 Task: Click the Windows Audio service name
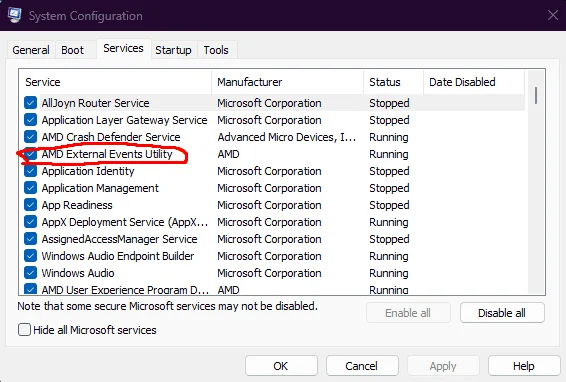pos(78,273)
